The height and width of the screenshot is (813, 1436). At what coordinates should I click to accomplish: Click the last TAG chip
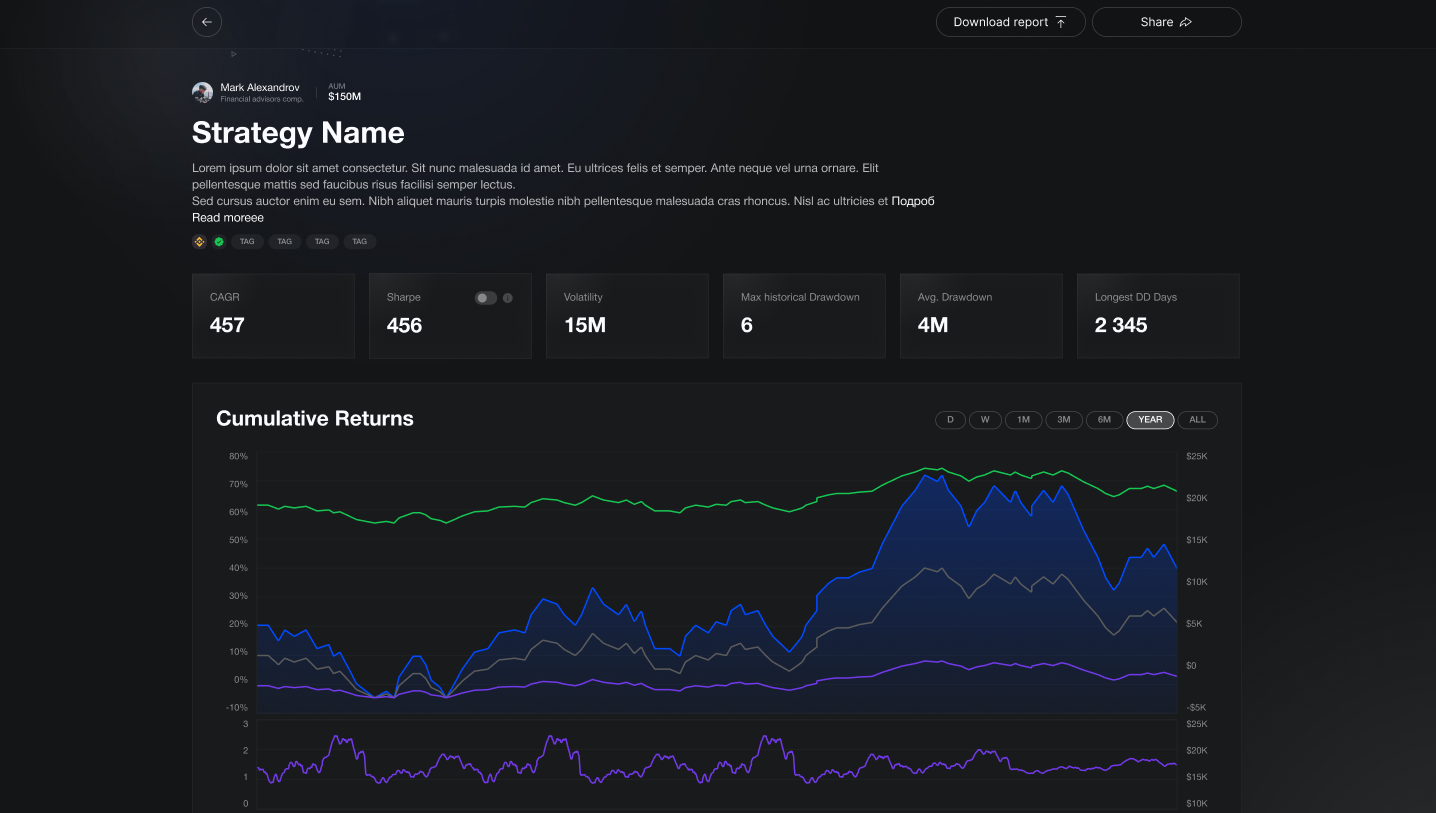(359, 241)
